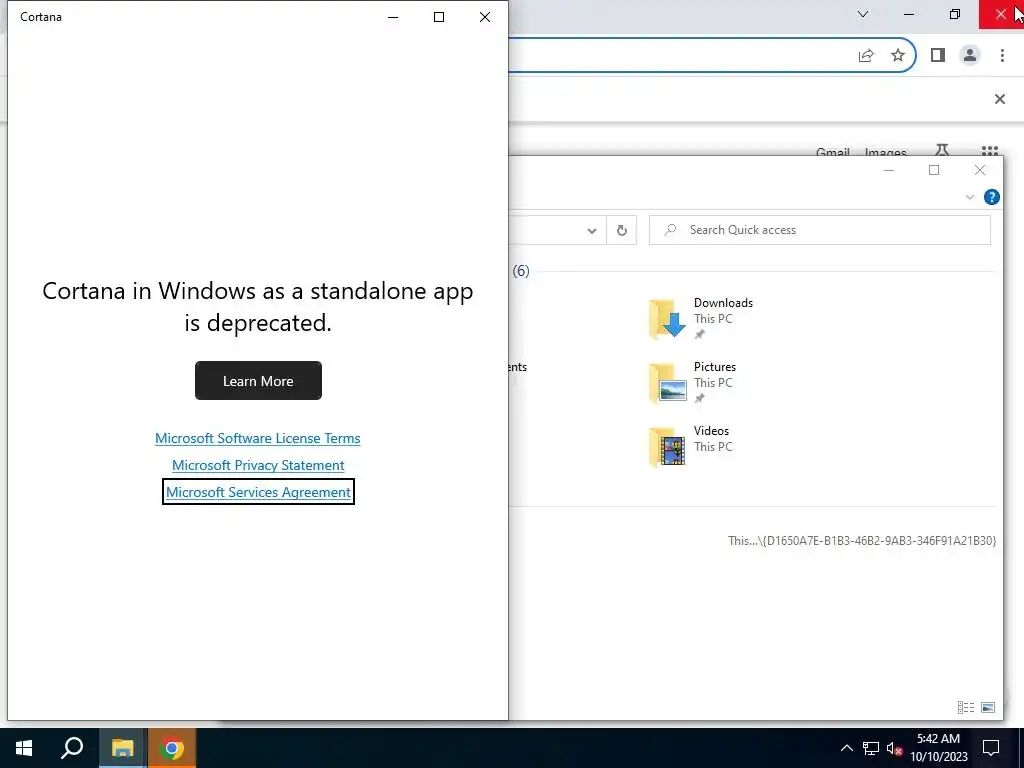1024x768 pixels.
Task: Open the Chrome three-dot menu
Action: point(1002,56)
